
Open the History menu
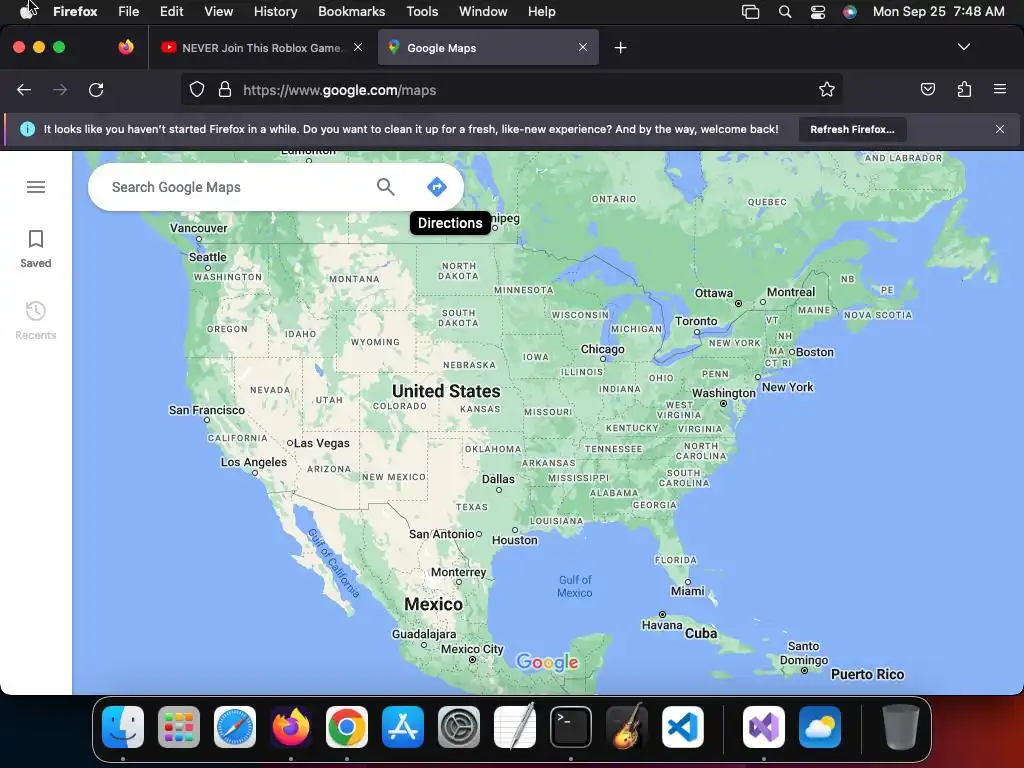click(276, 12)
